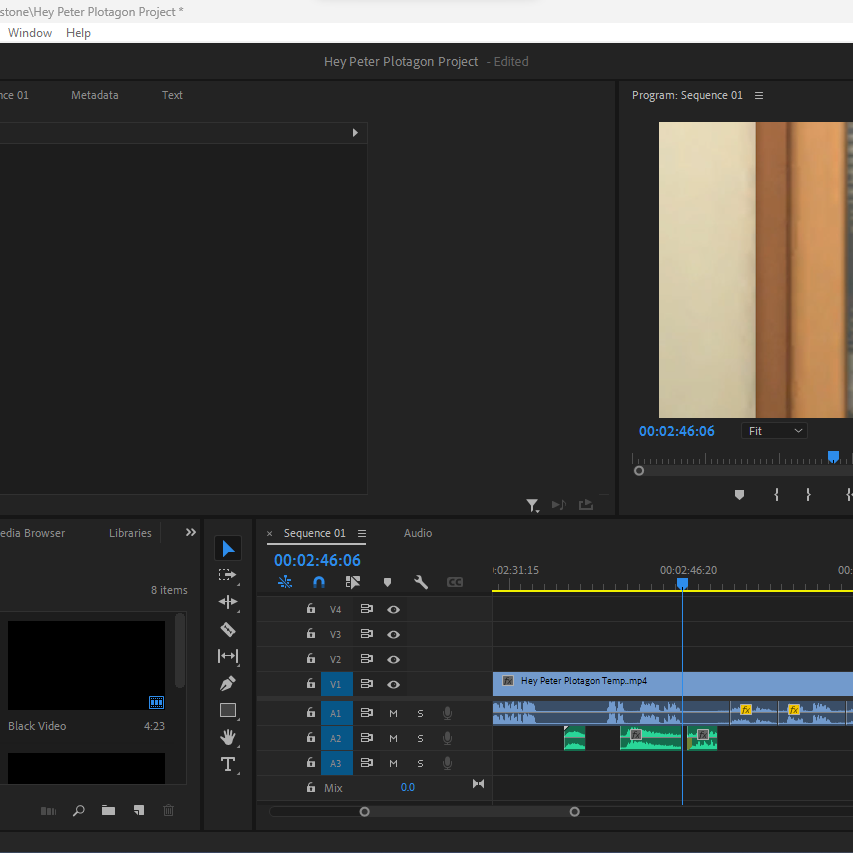Lock the V3 video track
The height and width of the screenshot is (853, 853).
311,634
